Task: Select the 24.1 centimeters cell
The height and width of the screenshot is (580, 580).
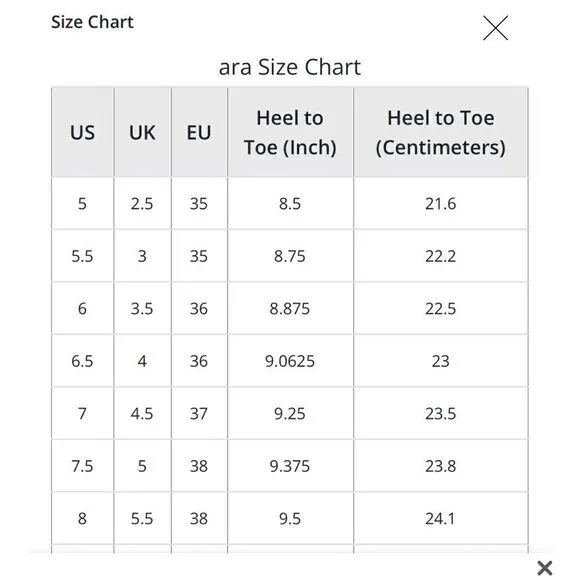Action: [x=441, y=519]
